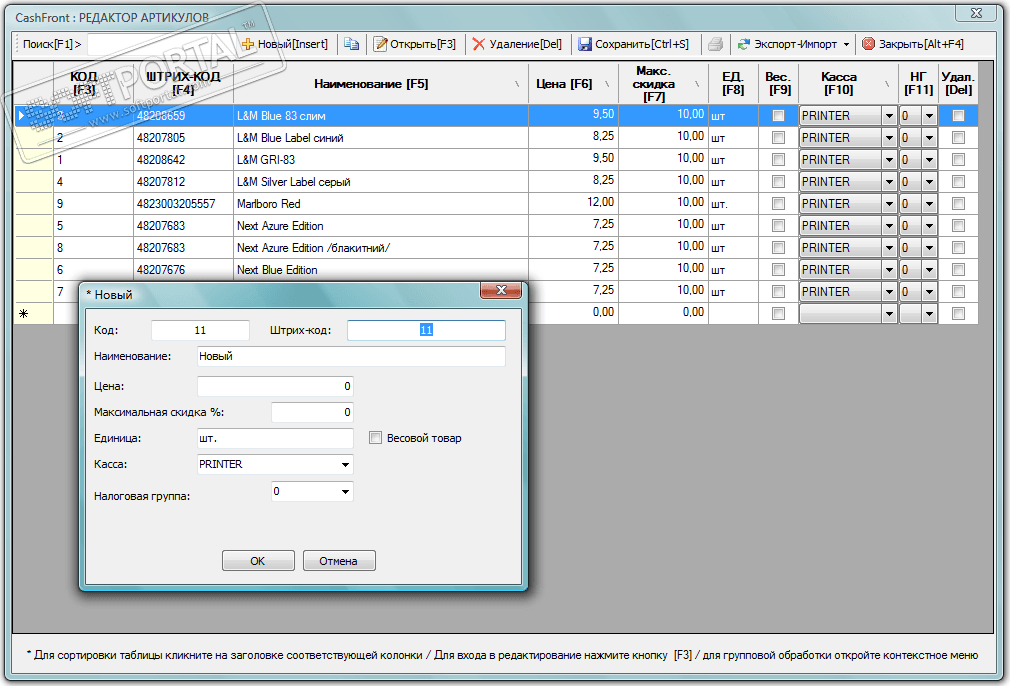This screenshot has width=1010, height=686.
Task: Click the new-row asterisk row header
Action: [33, 314]
